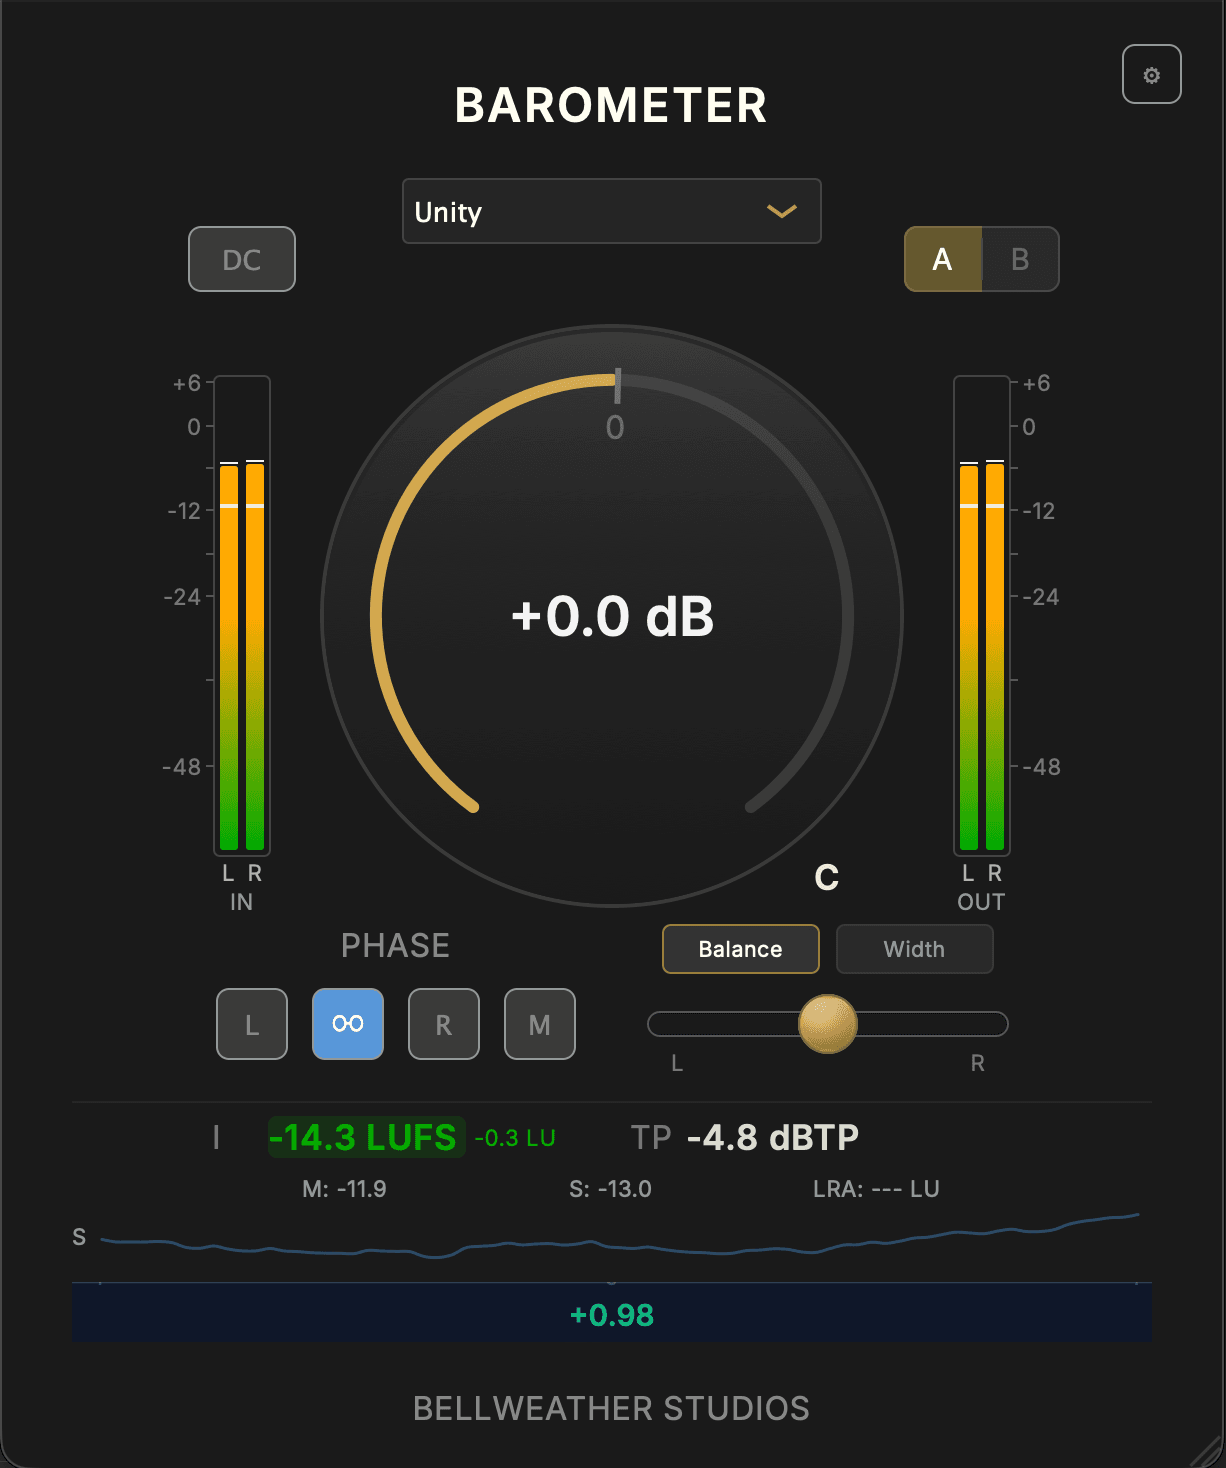
Task: Click the -14.3 LUFS integrated reading
Action: pyautogui.click(x=366, y=1137)
